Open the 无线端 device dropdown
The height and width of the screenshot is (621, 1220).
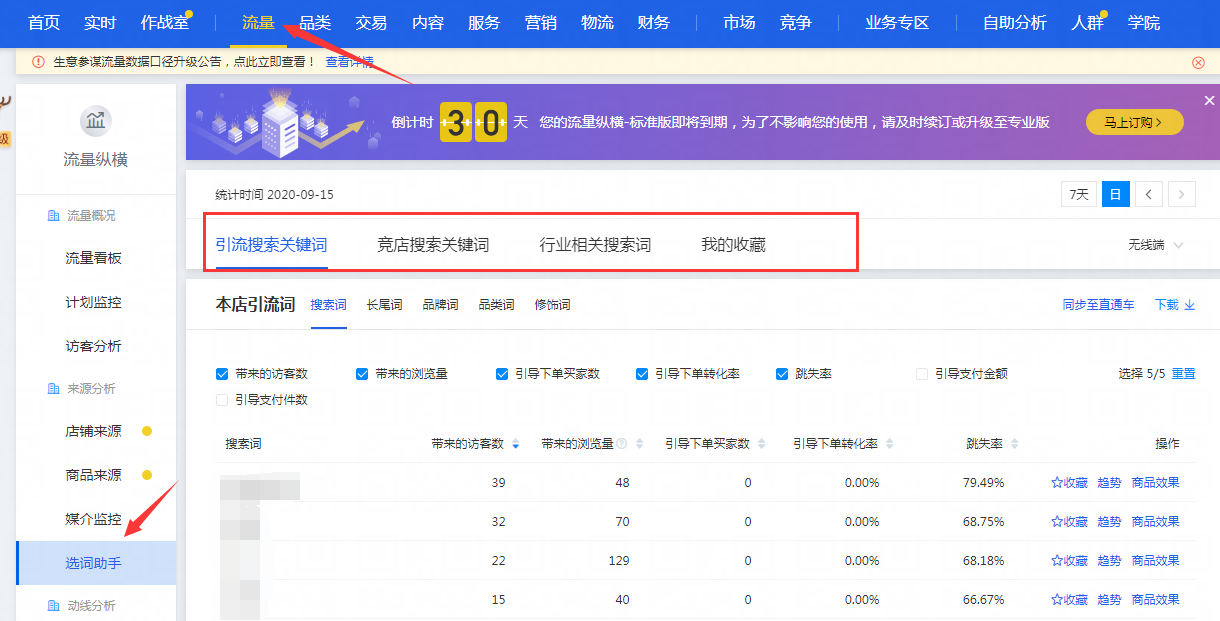[x=1155, y=245]
